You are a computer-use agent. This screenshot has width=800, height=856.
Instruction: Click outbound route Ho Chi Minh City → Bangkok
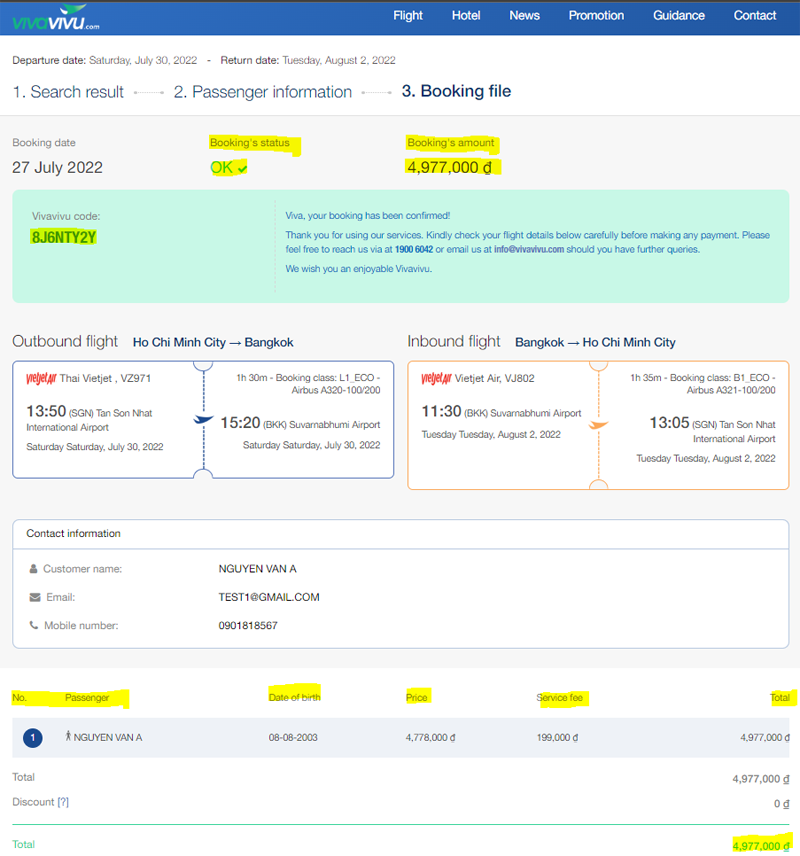coord(213,343)
